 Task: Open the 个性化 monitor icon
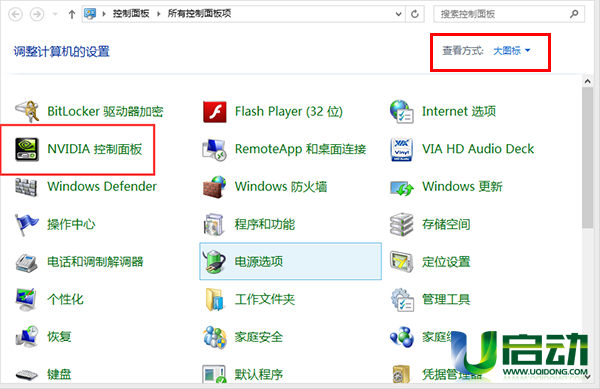click(x=26, y=299)
